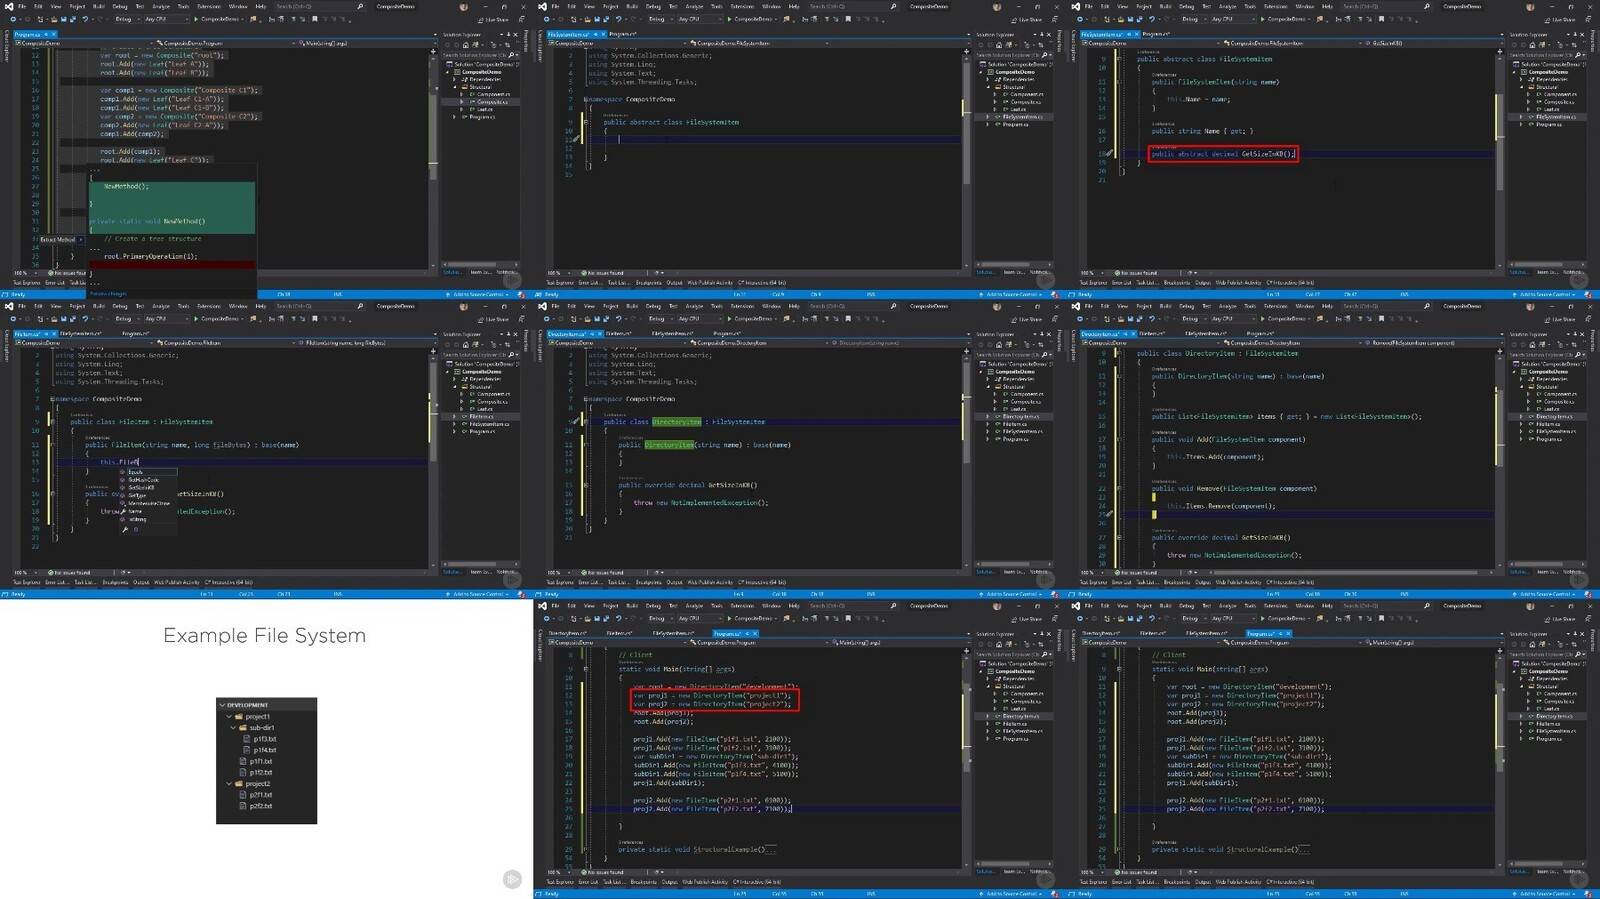Click search box in Remove-method frame title bar

(1387, 306)
